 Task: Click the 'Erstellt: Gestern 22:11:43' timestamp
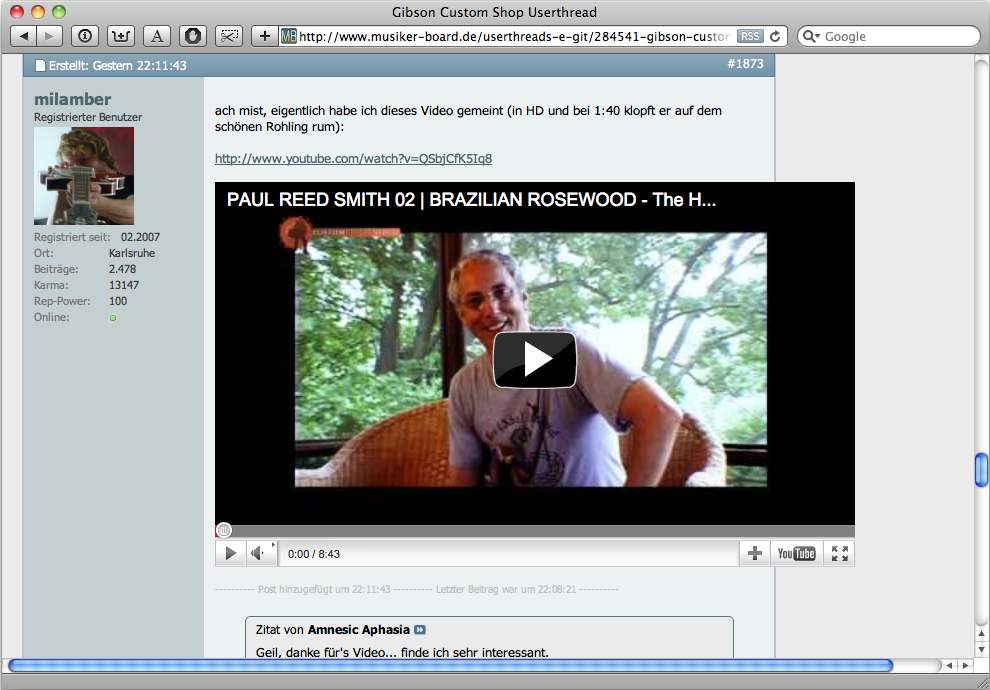click(117, 66)
